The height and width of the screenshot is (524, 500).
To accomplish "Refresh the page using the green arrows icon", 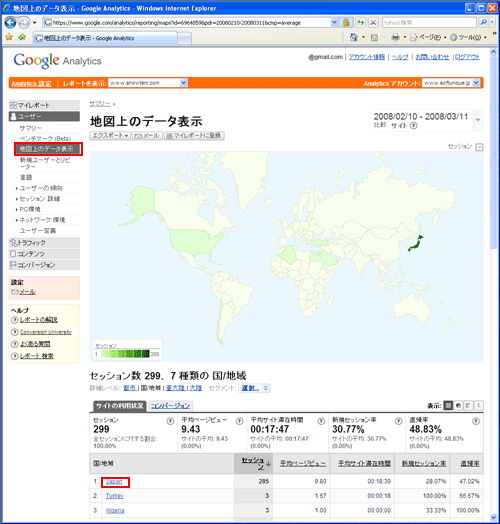I will click(x=360, y=22).
